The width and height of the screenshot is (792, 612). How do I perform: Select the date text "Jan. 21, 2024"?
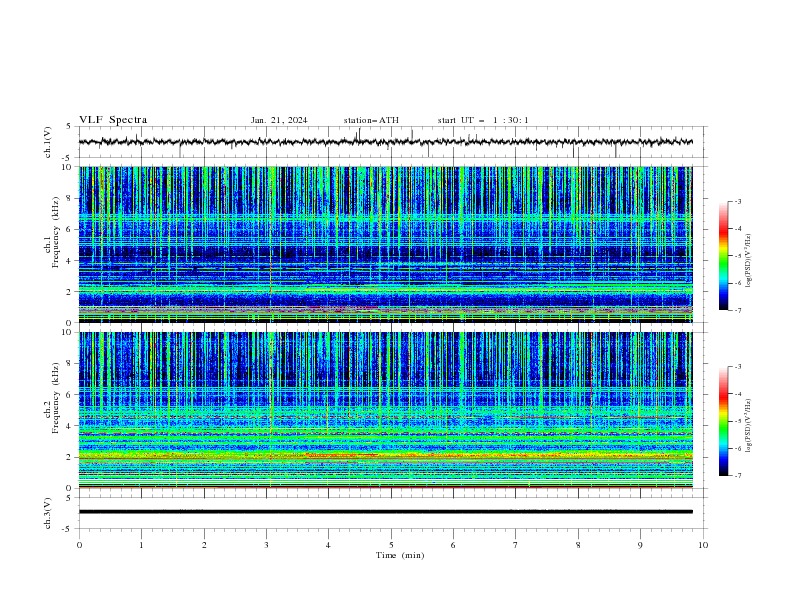279,120
